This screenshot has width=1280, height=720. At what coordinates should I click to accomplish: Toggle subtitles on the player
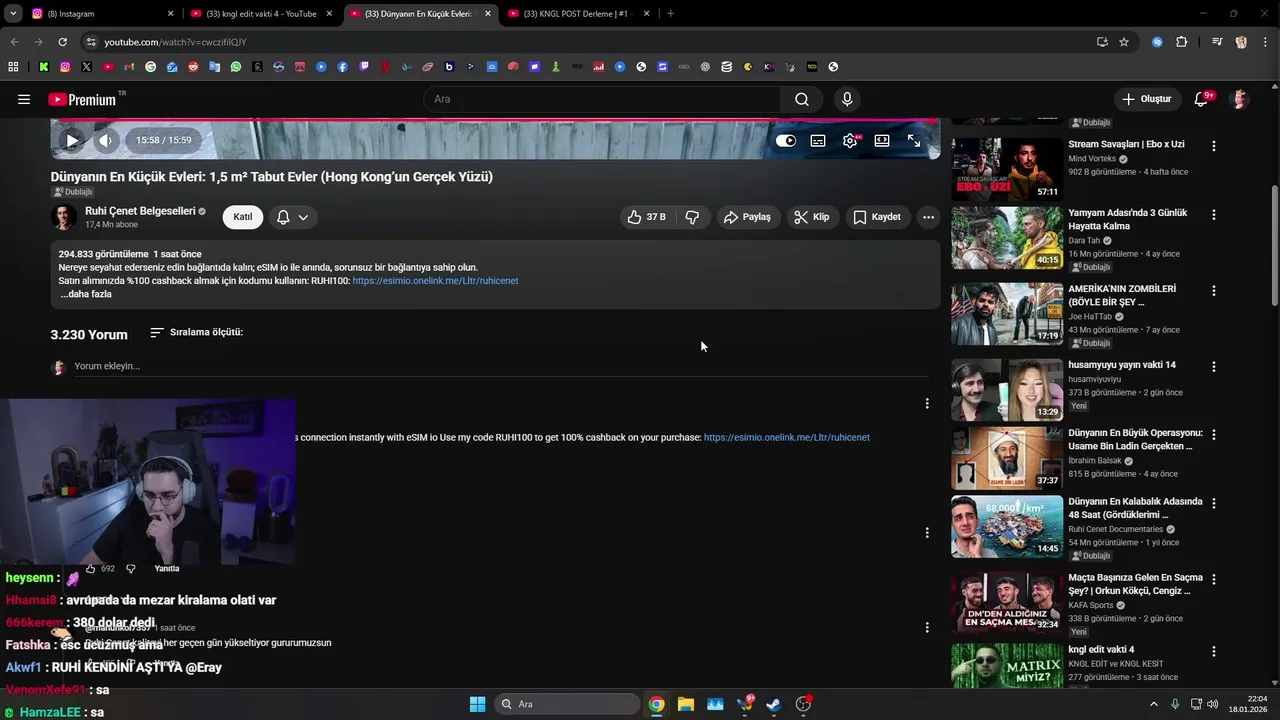[818, 141]
